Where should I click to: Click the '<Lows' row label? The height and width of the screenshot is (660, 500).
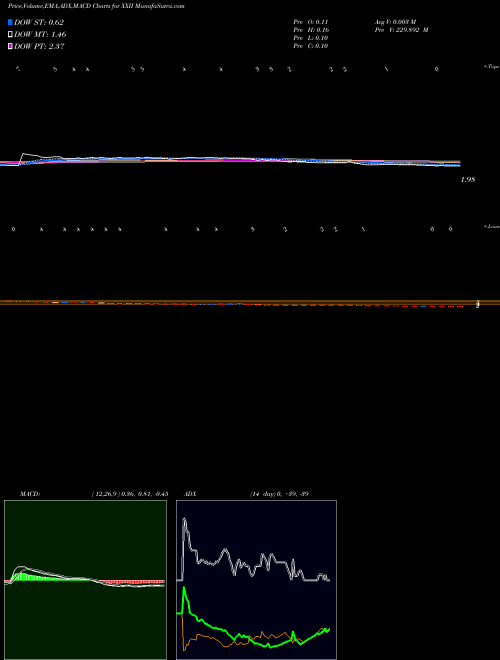point(492,226)
